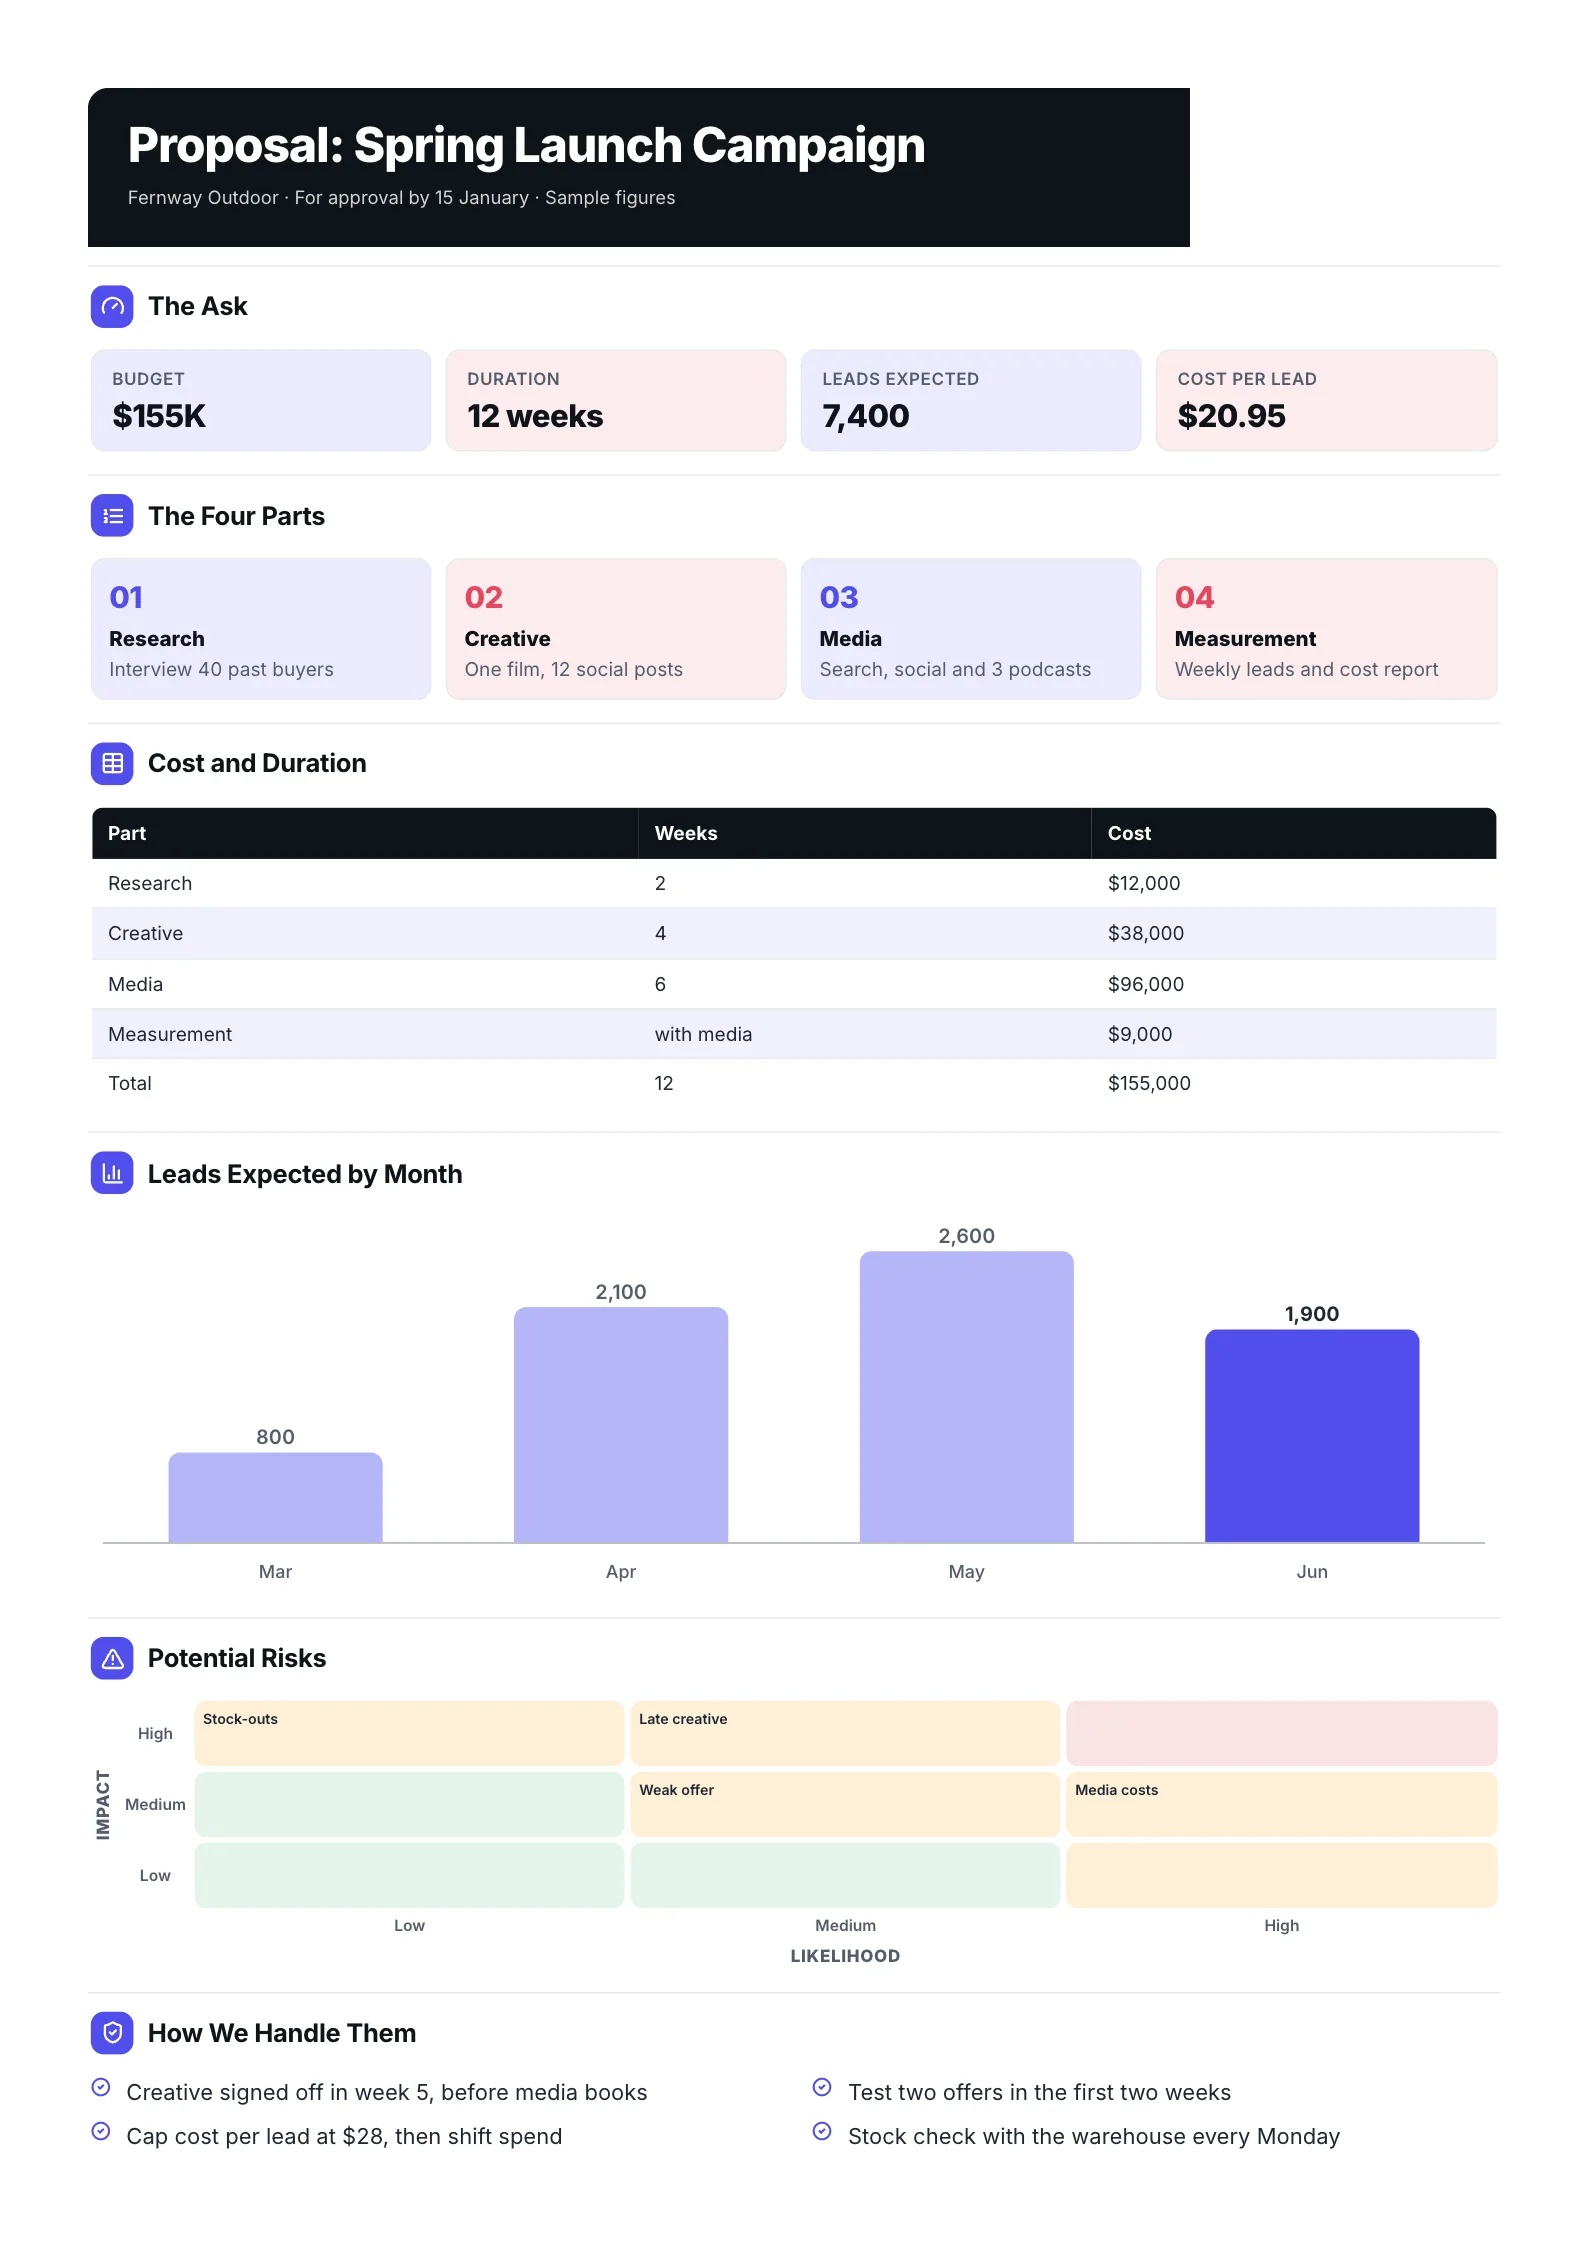Select the Weeks column header
Image resolution: width=1588 pixels, height=2246 pixels.
[865, 833]
